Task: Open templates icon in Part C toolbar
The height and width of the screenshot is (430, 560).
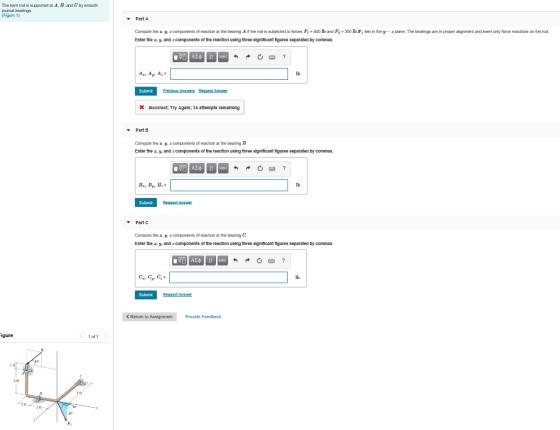Action: (179, 260)
